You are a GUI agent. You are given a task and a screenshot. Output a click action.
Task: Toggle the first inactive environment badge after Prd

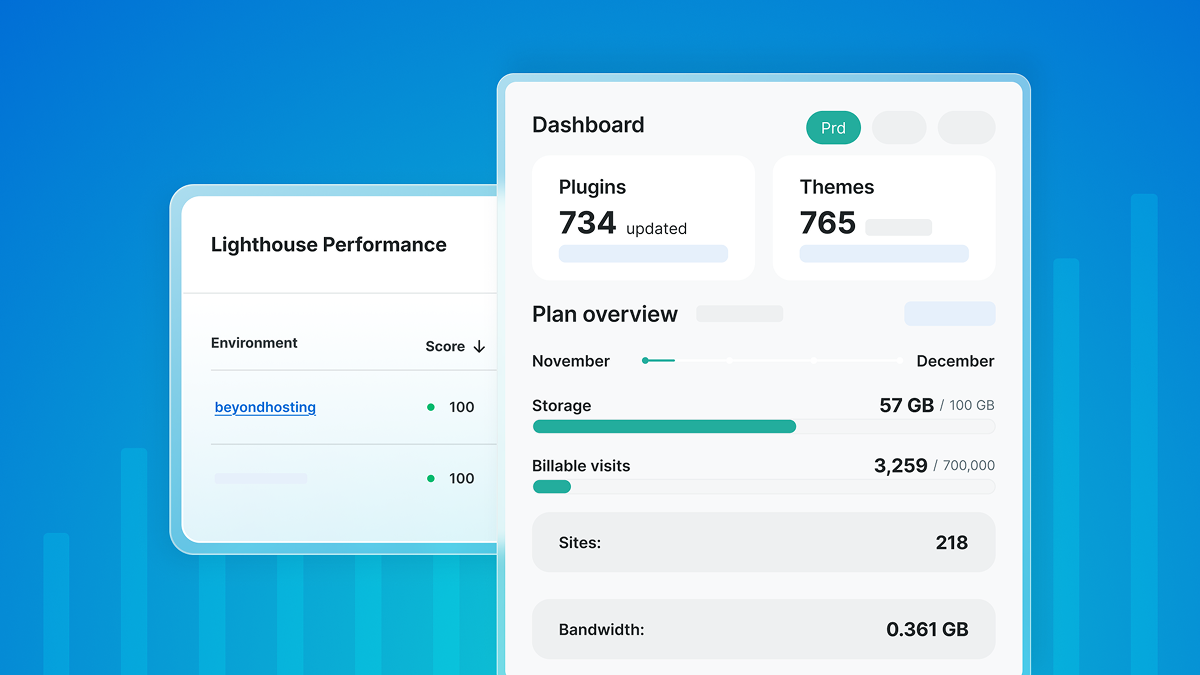click(898, 127)
